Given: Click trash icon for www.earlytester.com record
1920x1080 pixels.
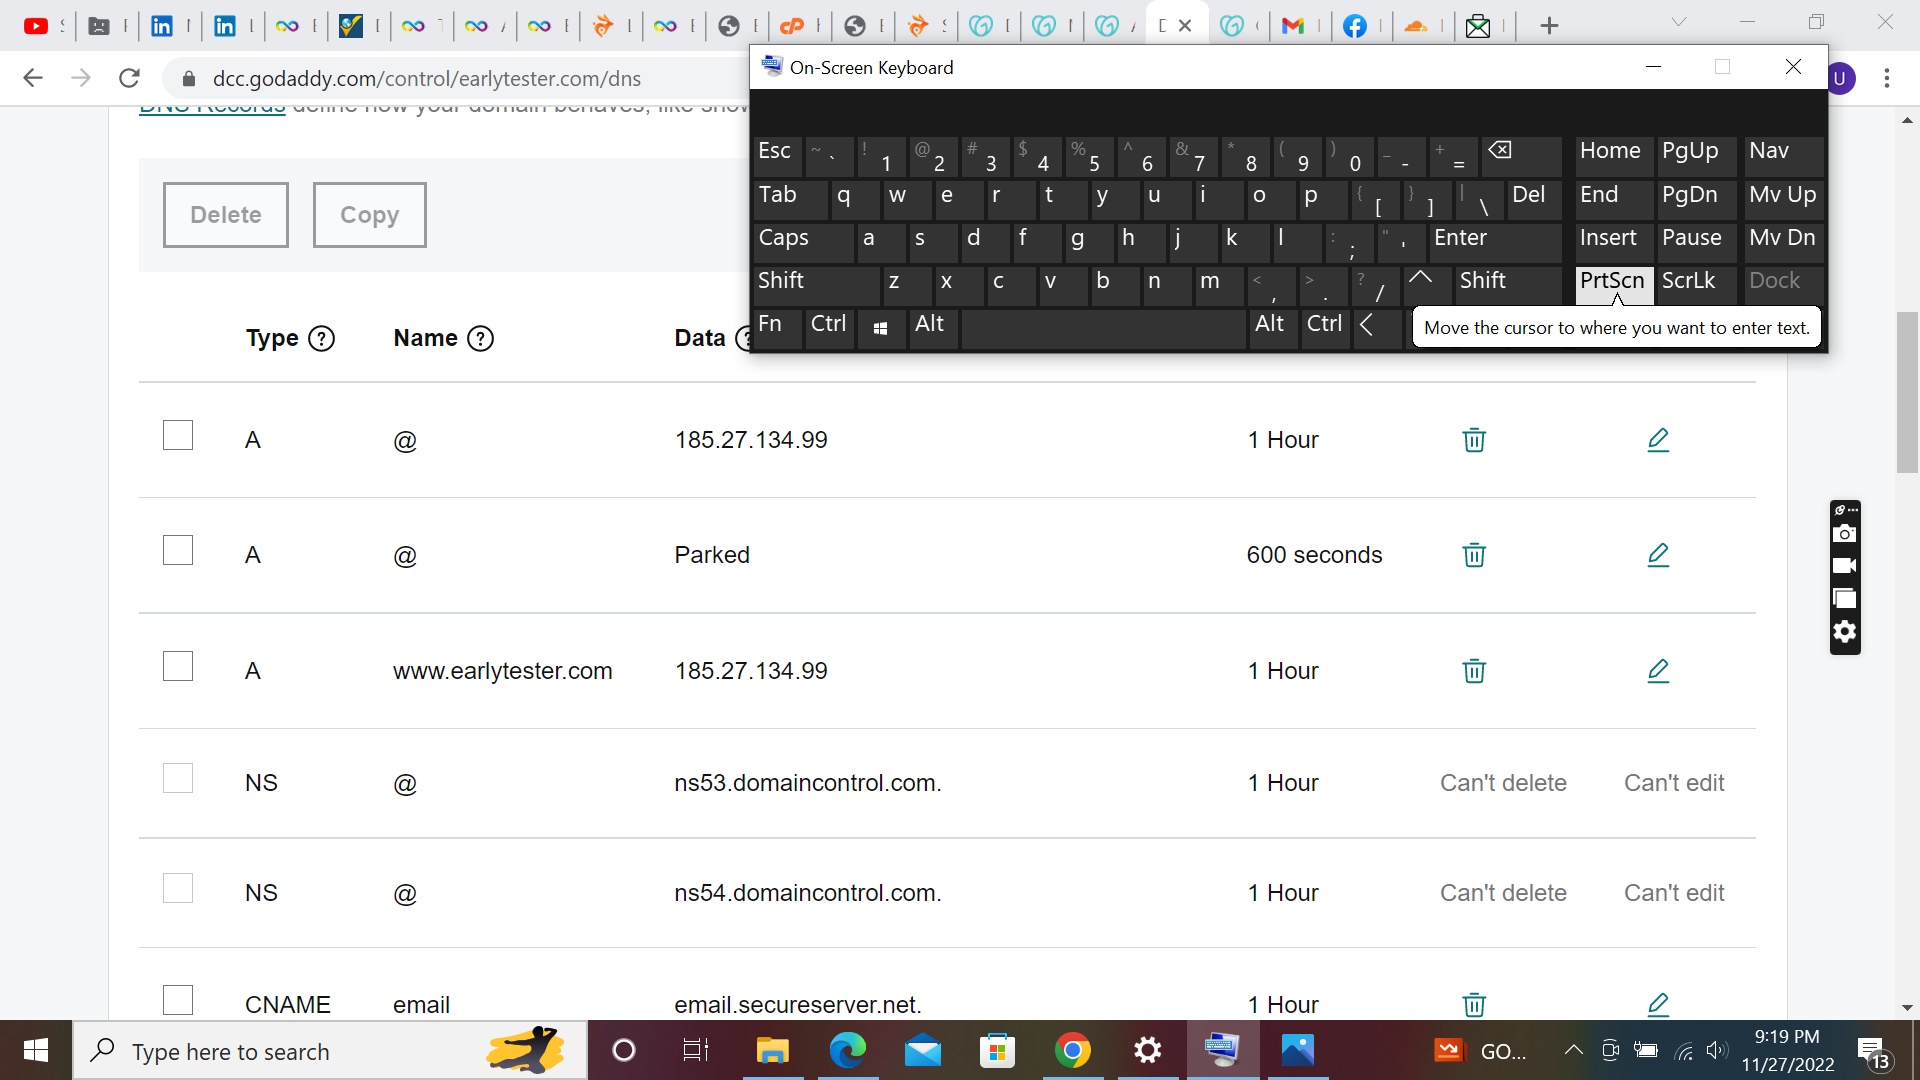Looking at the screenshot, I should 1473,671.
